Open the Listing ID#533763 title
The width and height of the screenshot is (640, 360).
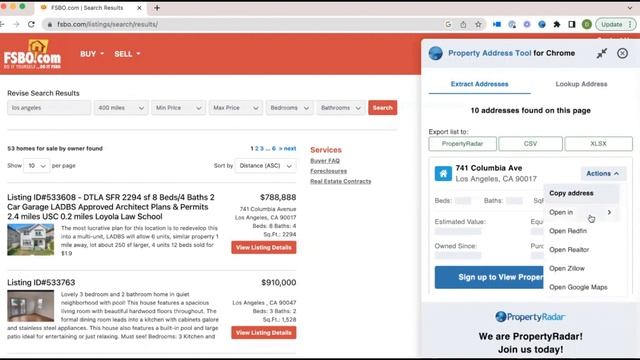pyautogui.click(x=41, y=282)
